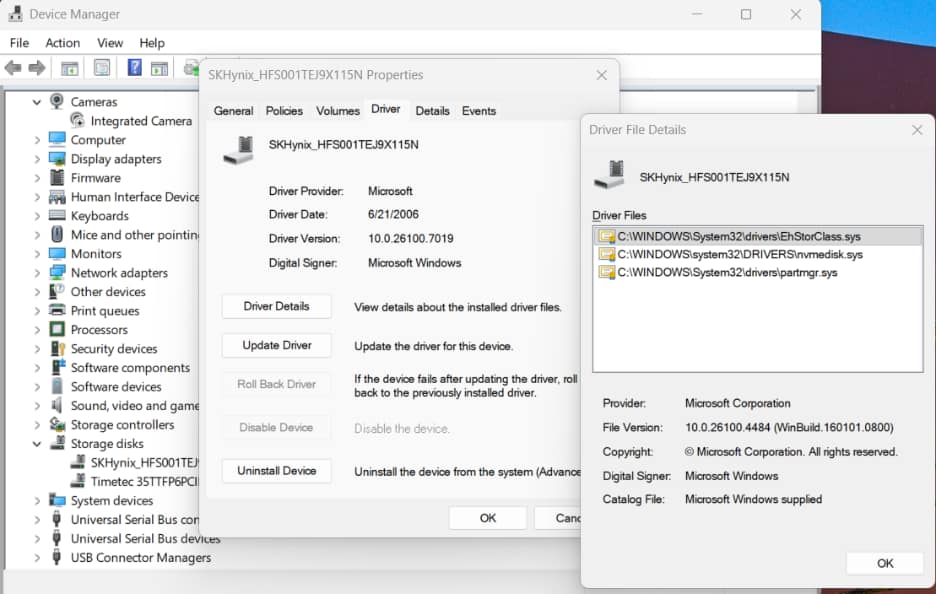Click the Keyboards category icon

pyautogui.click(x=57, y=216)
